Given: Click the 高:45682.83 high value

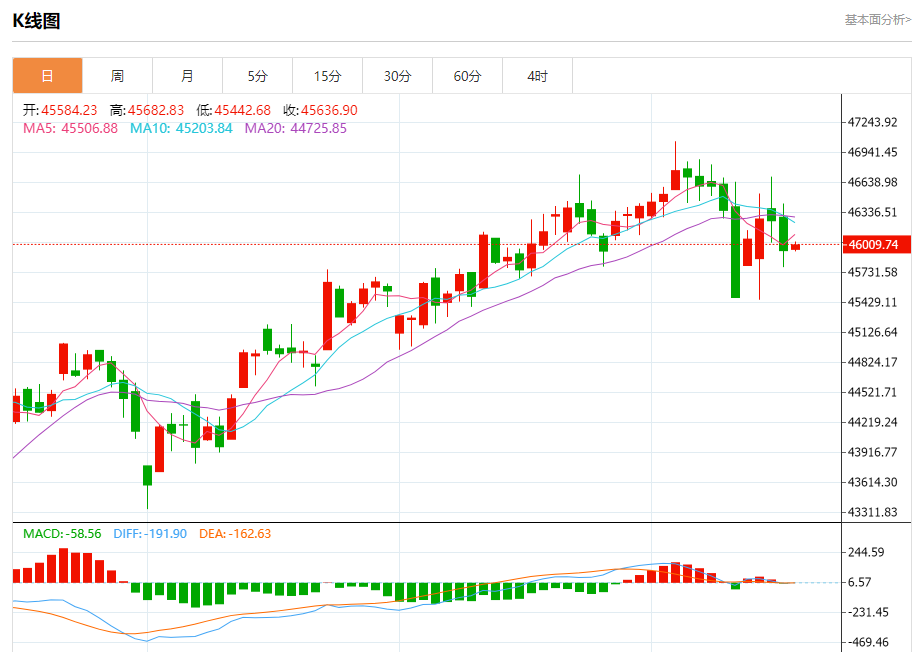Looking at the screenshot, I should pos(146,110).
